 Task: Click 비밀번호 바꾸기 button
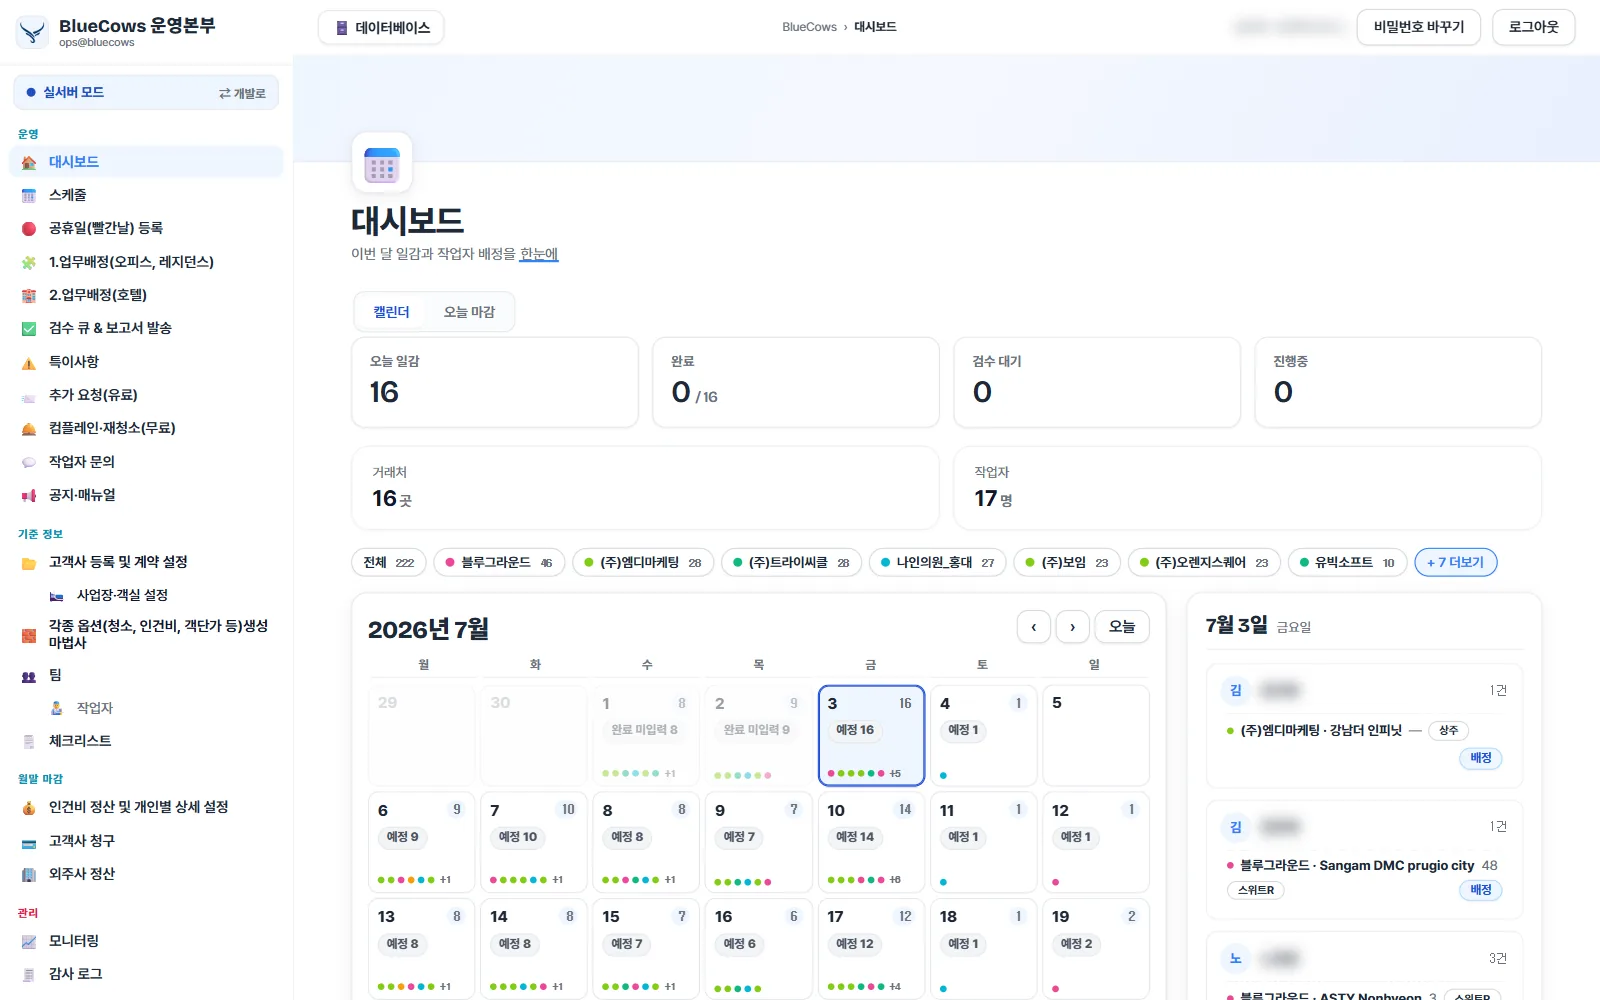pyautogui.click(x=1418, y=27)
